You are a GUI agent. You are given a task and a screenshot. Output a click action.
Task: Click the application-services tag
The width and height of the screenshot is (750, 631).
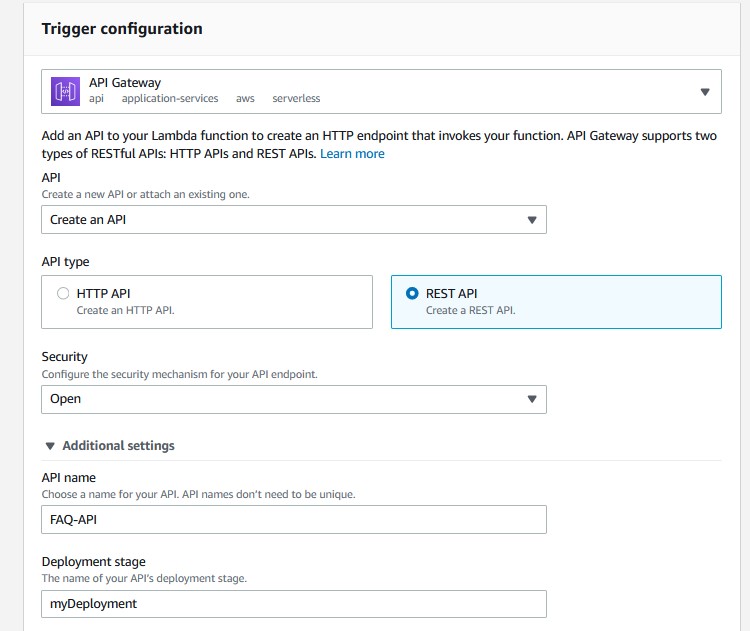(170, 99)
